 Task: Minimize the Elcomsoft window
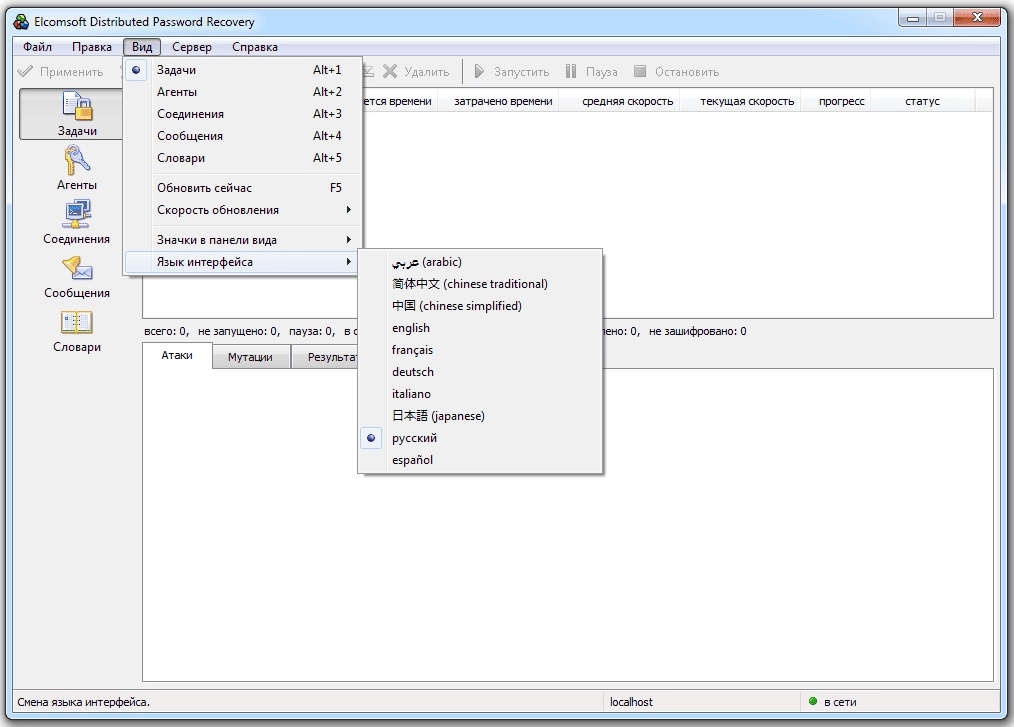pos(913,18)
